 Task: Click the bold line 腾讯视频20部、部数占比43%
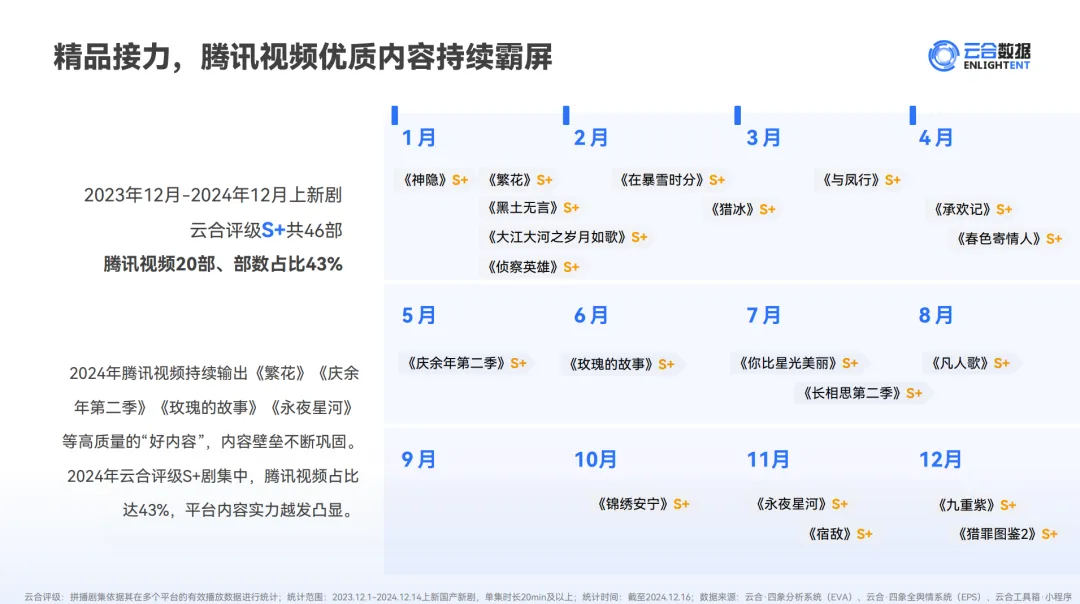pos(222,264)
